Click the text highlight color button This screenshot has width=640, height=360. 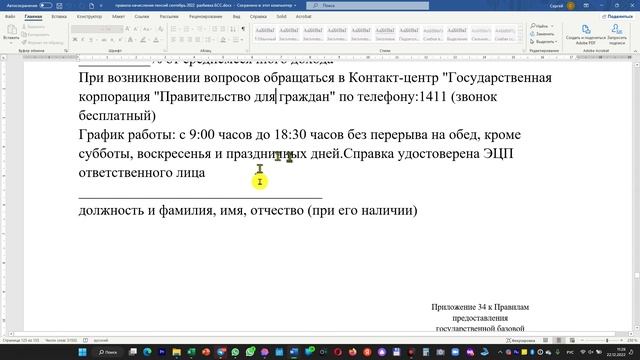(x=143, y=40)
